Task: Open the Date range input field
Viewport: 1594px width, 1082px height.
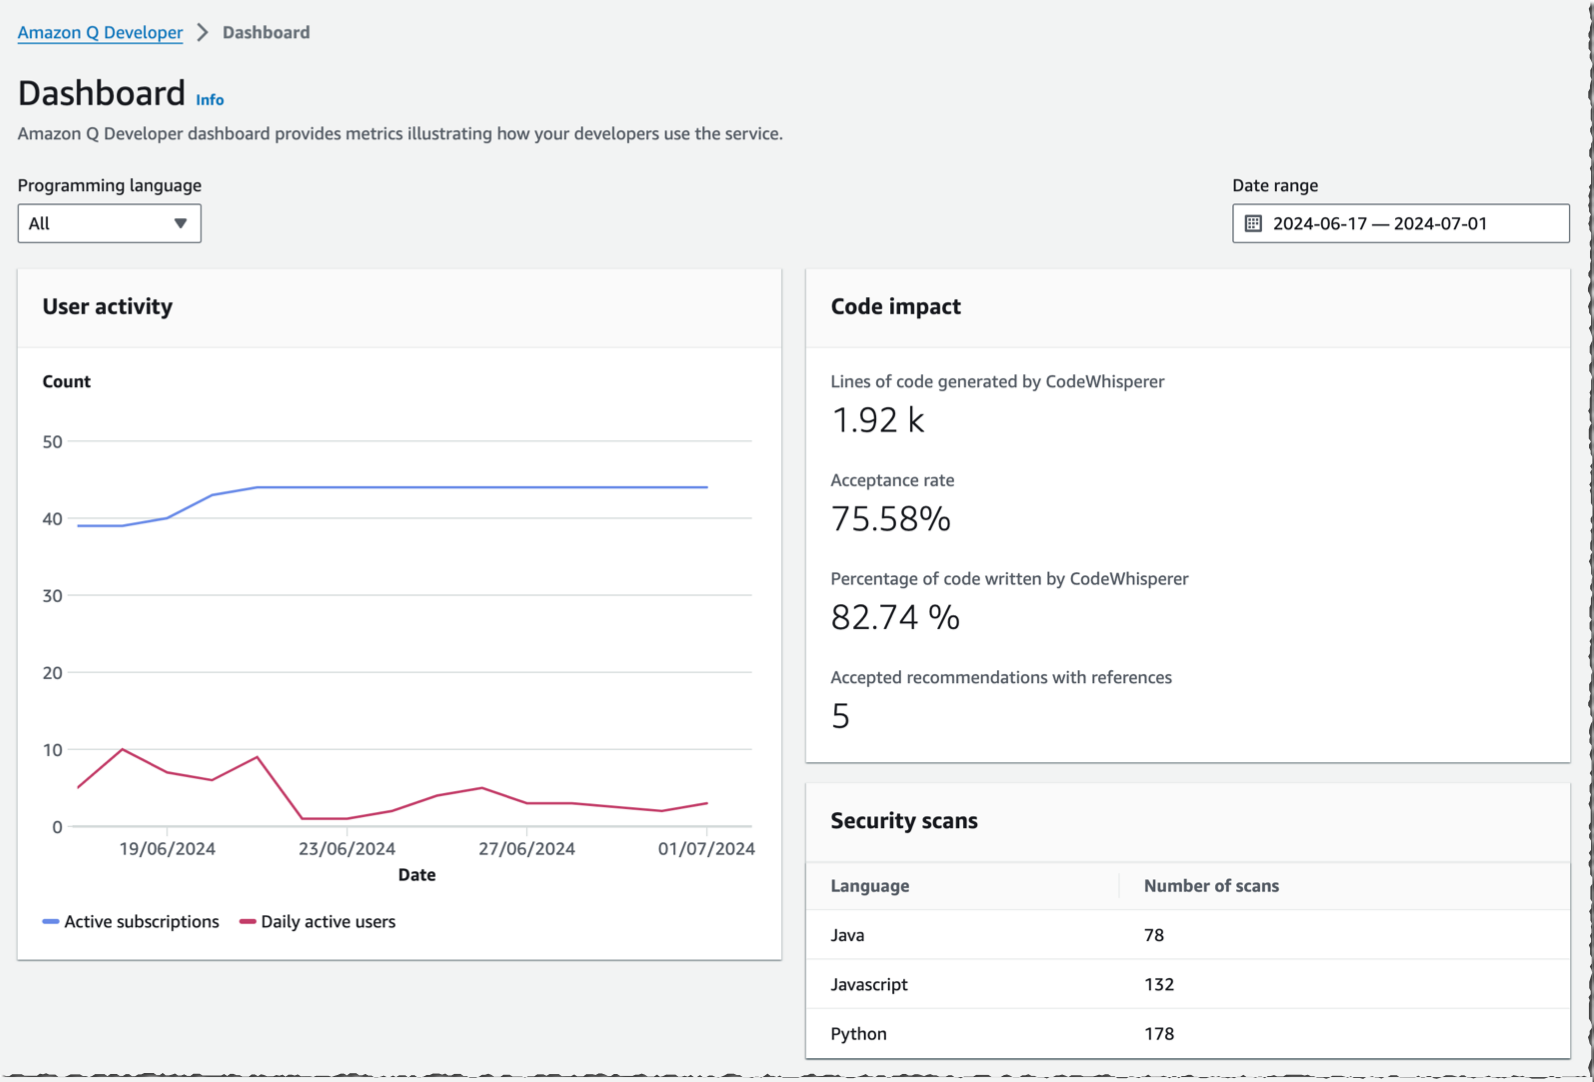Action: [x=1400, y=223]
